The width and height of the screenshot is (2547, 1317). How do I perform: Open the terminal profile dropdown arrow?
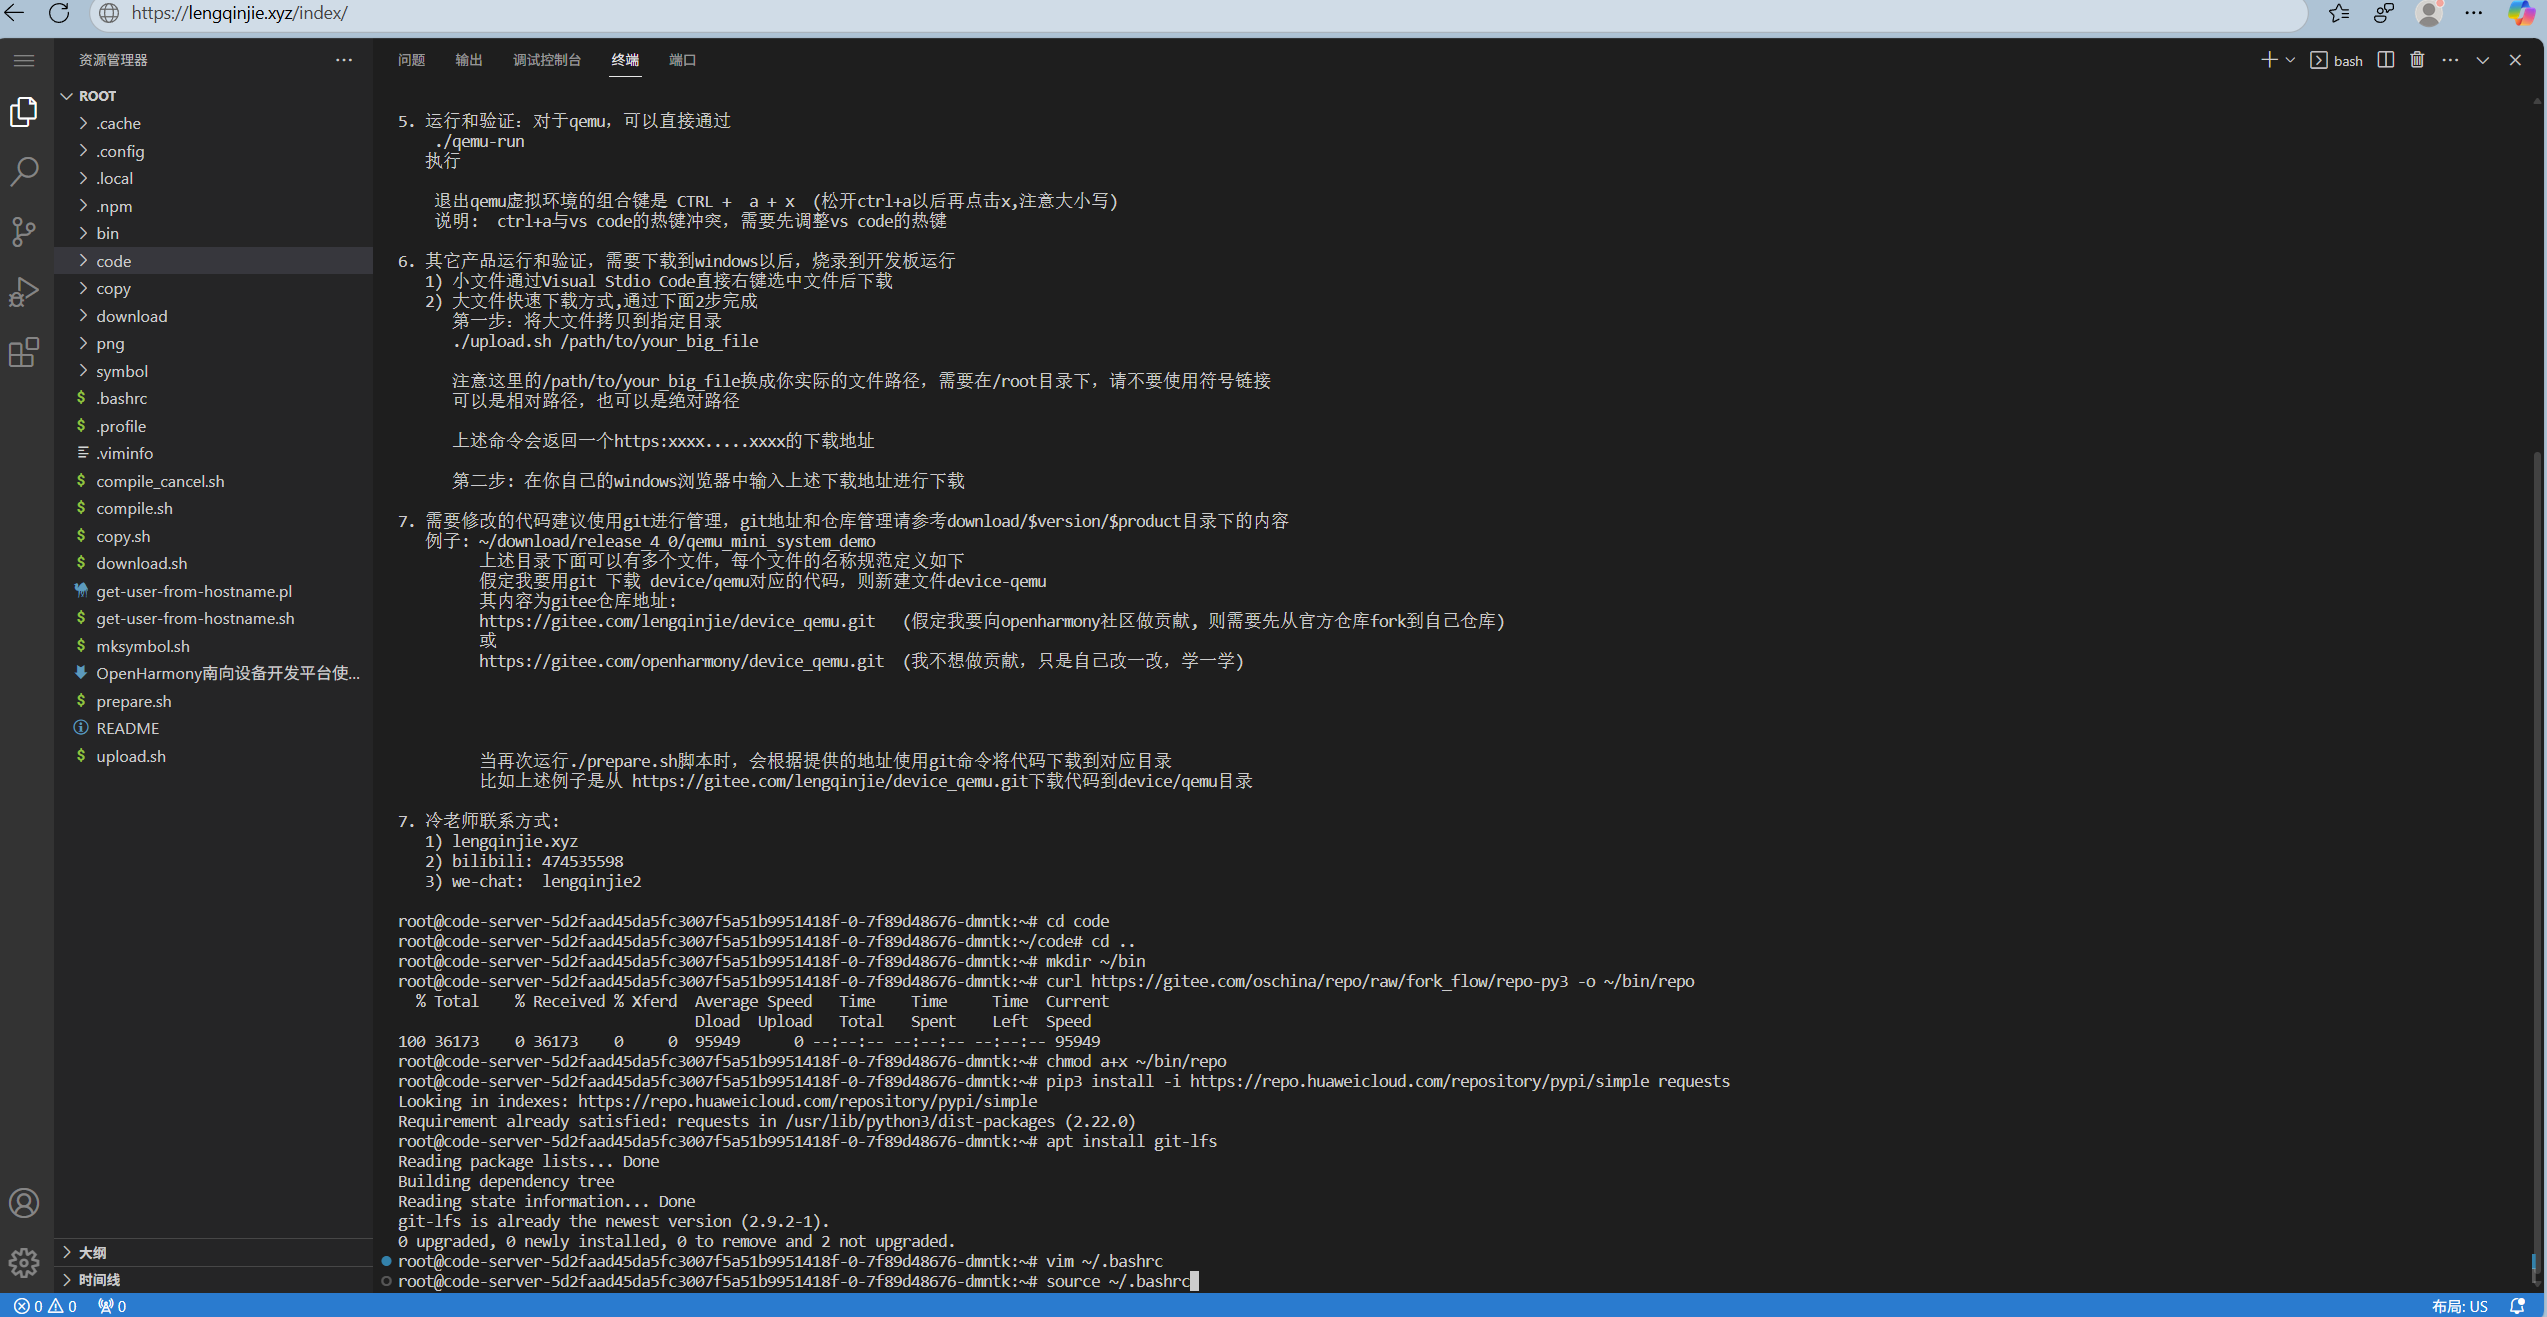pos(2288,60)
